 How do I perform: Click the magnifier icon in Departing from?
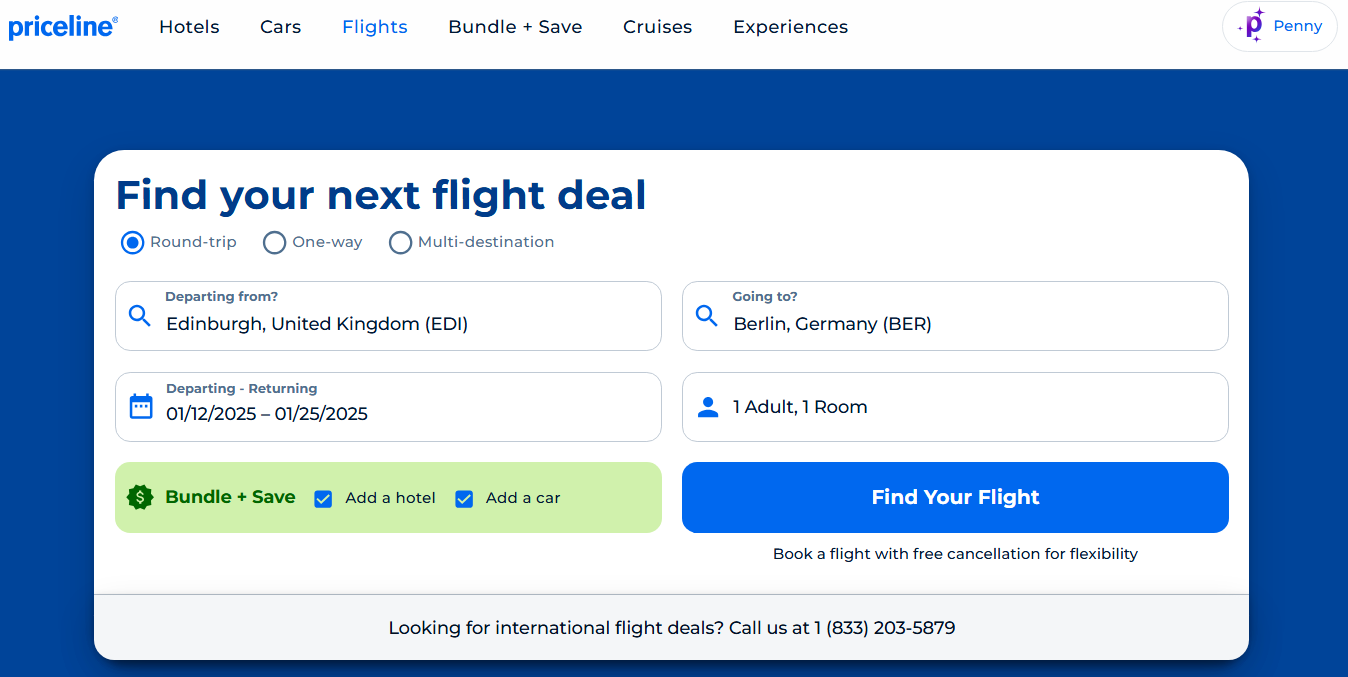pos(140,316)
